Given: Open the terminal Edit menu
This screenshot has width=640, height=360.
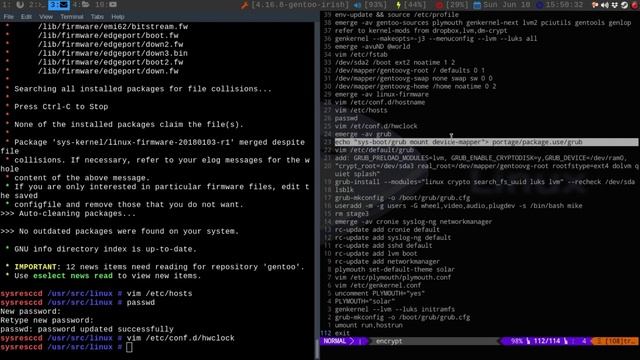Looking at the screenshot, I should pos(26,17).
